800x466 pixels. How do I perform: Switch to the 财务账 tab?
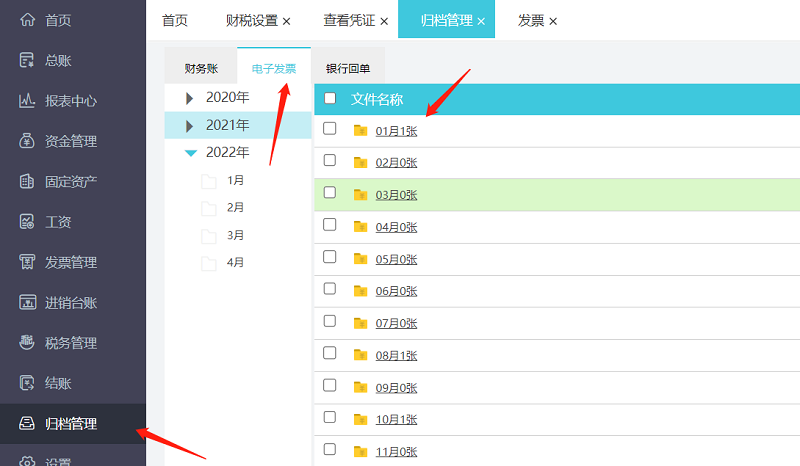201,69
